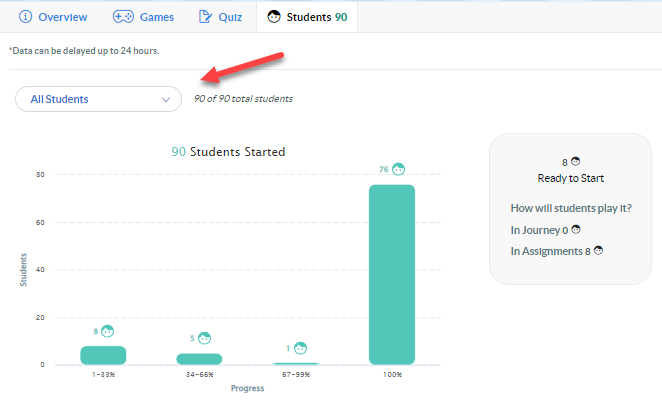Click the dropdown chevron arrow
Image resolution: width=662 pixels, height=414 pixels.
point(166,99)
